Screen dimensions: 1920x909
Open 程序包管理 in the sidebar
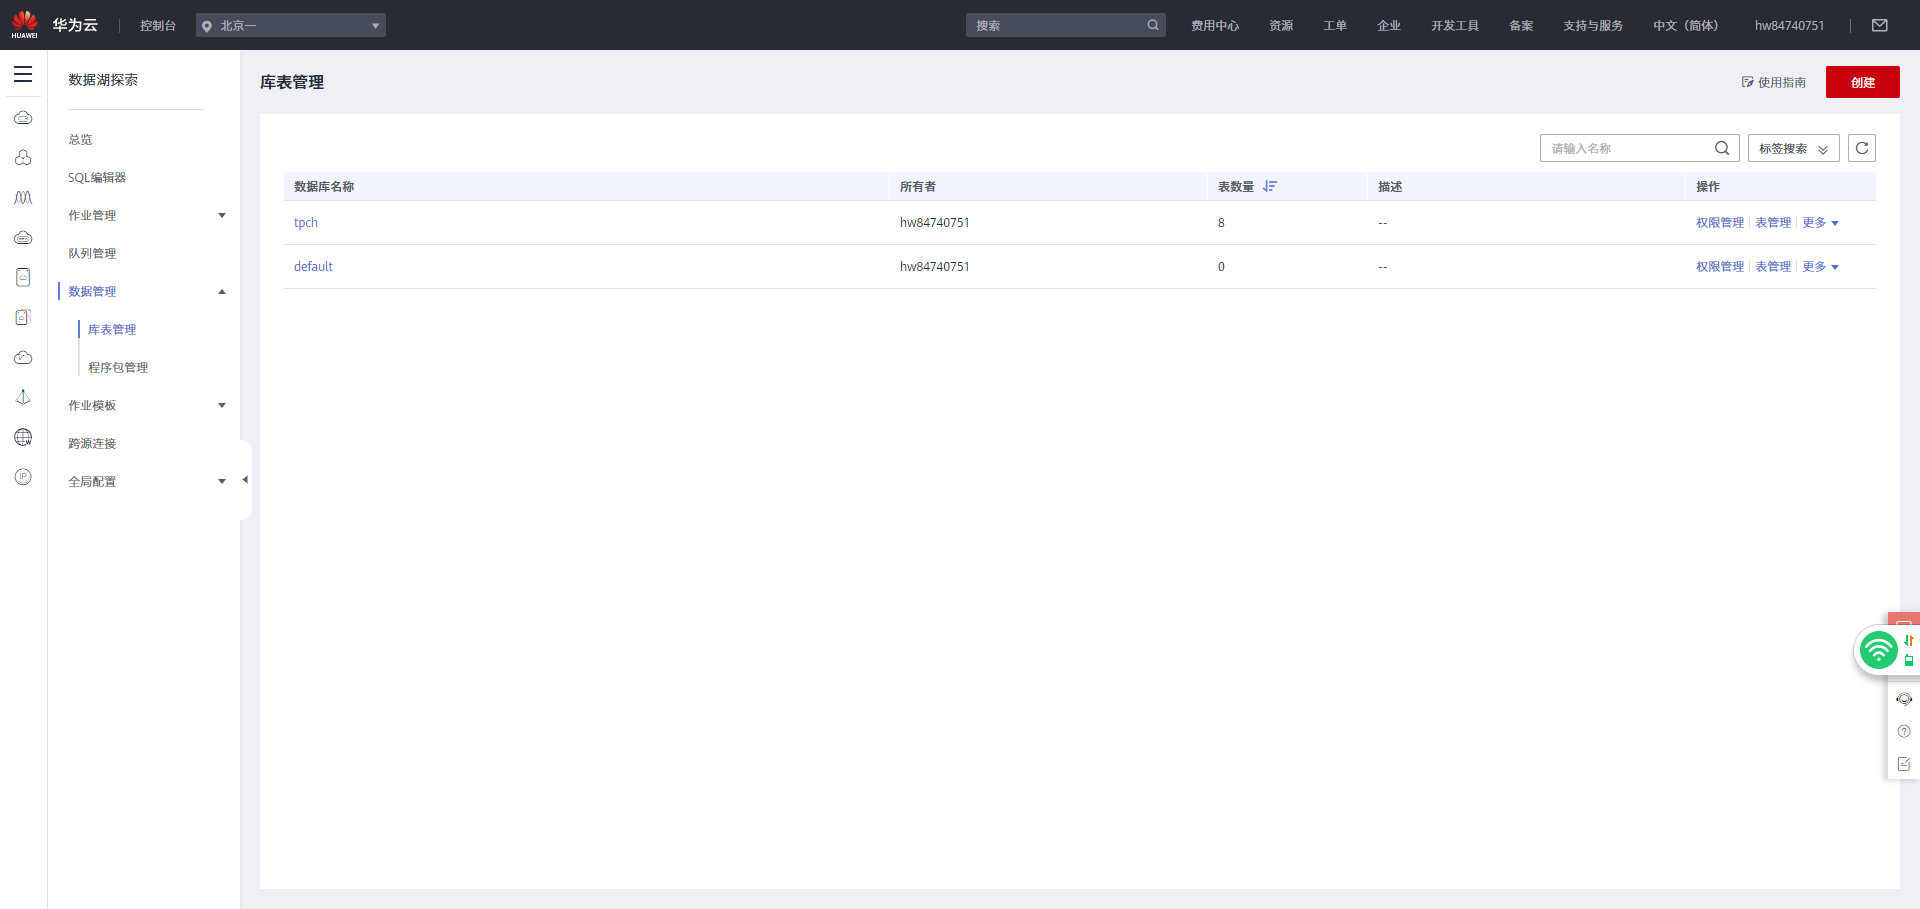[x=118, y=368]
